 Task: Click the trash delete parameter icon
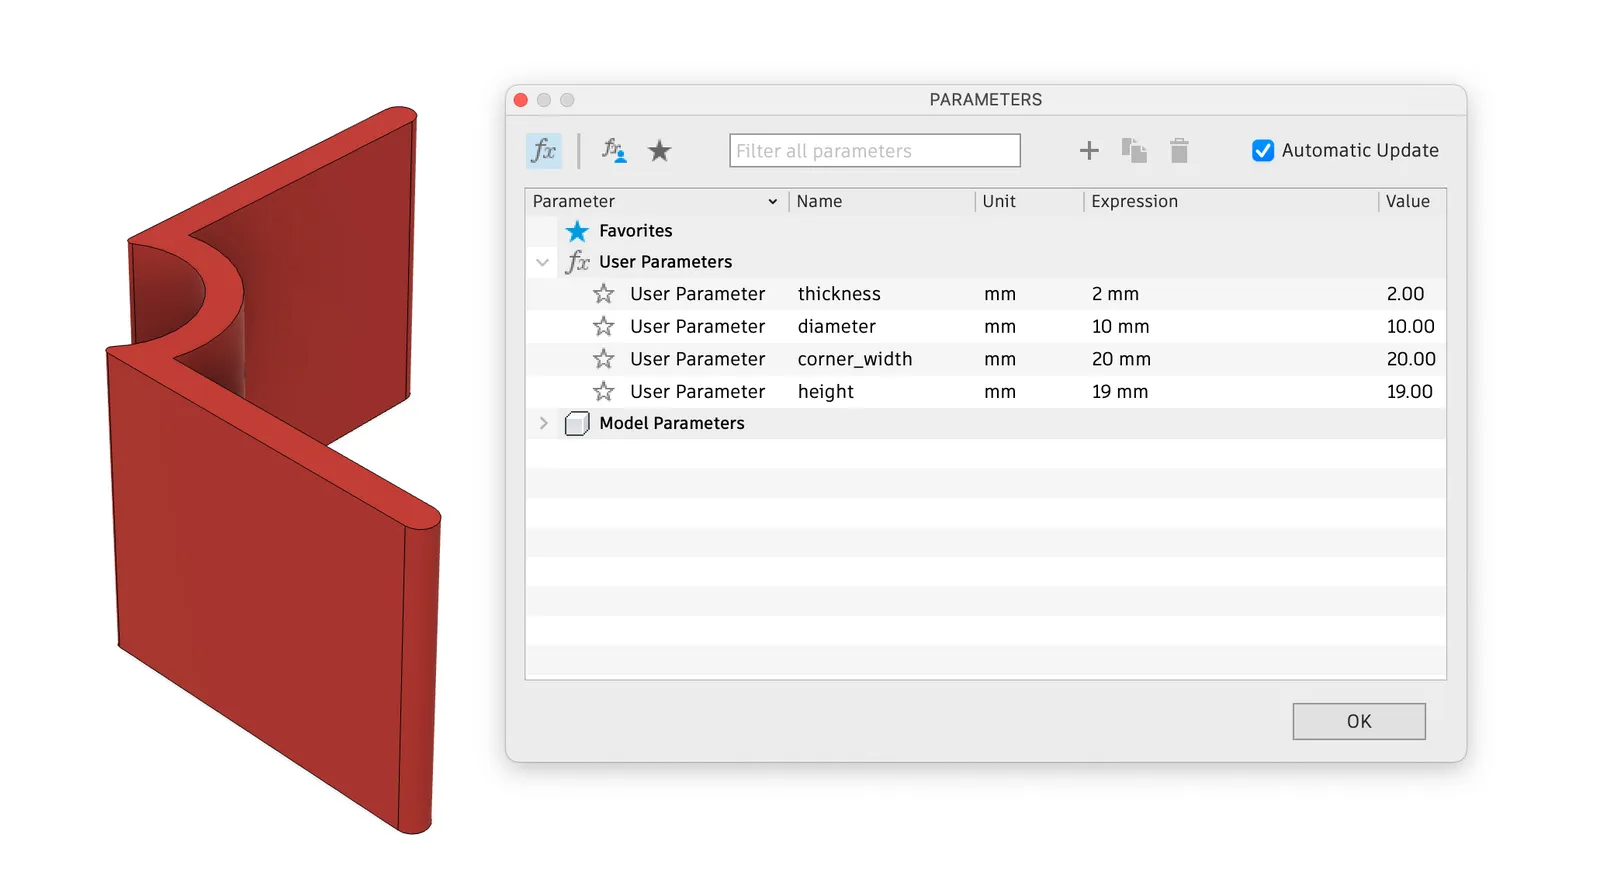(x=1179, y=151)
